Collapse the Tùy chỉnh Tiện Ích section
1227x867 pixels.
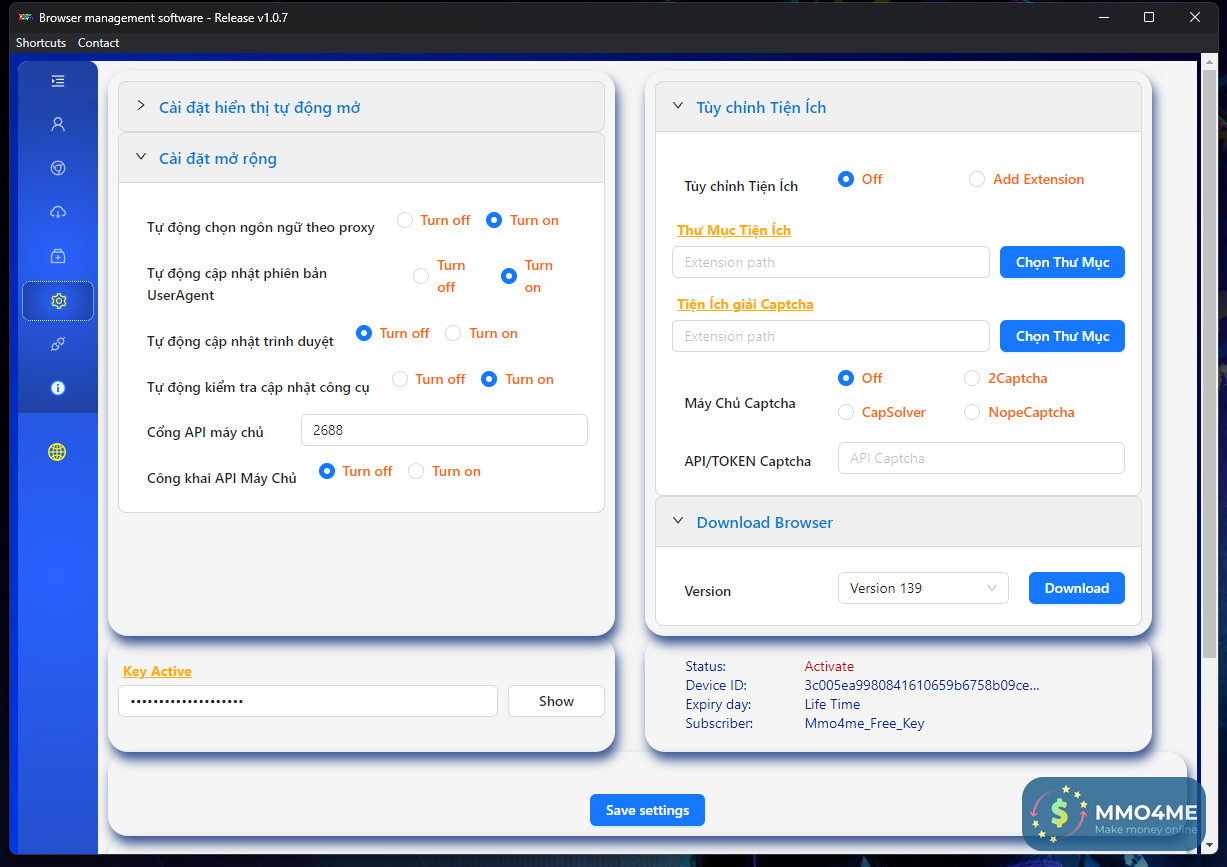898,107
